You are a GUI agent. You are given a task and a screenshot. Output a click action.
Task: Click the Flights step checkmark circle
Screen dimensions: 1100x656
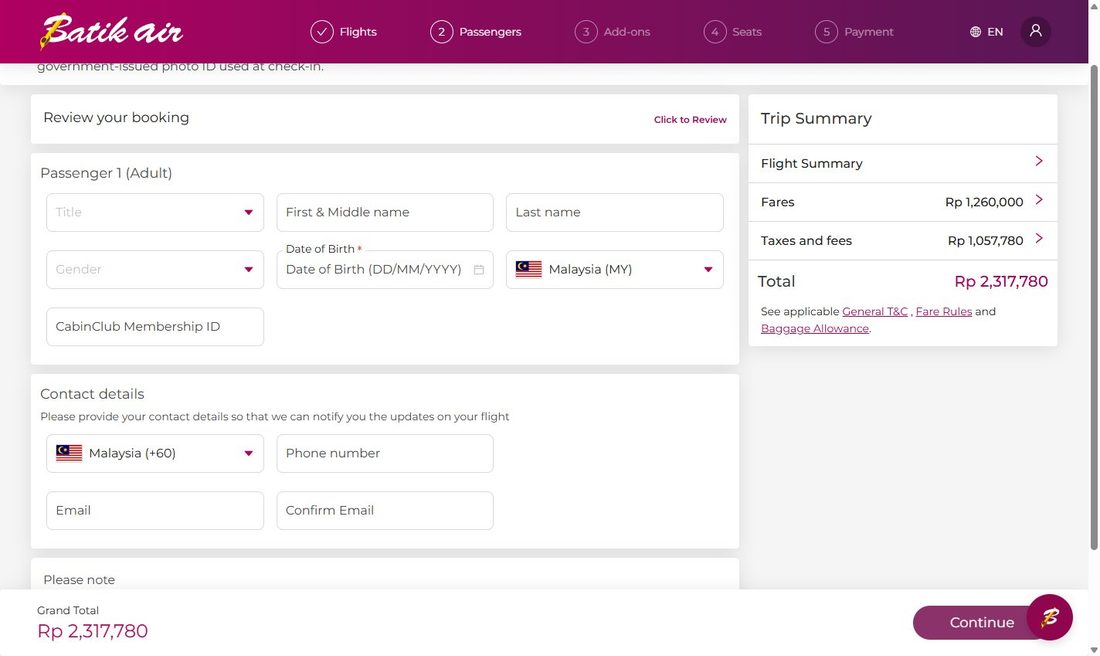322,32
